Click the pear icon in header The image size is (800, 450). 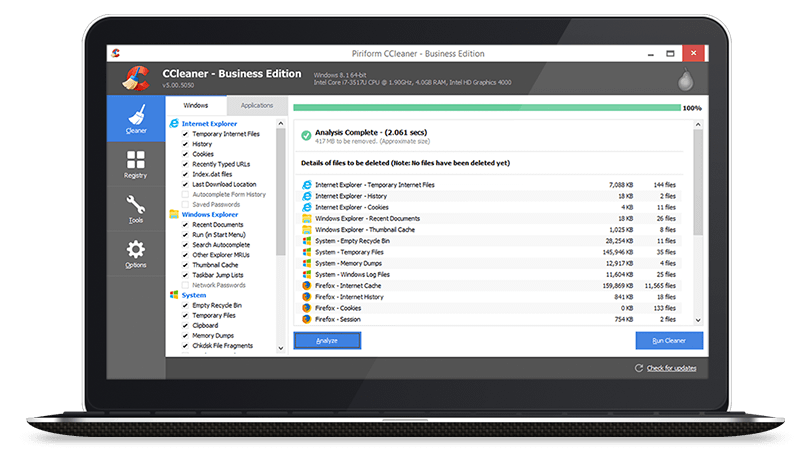(x=685, y=80)
